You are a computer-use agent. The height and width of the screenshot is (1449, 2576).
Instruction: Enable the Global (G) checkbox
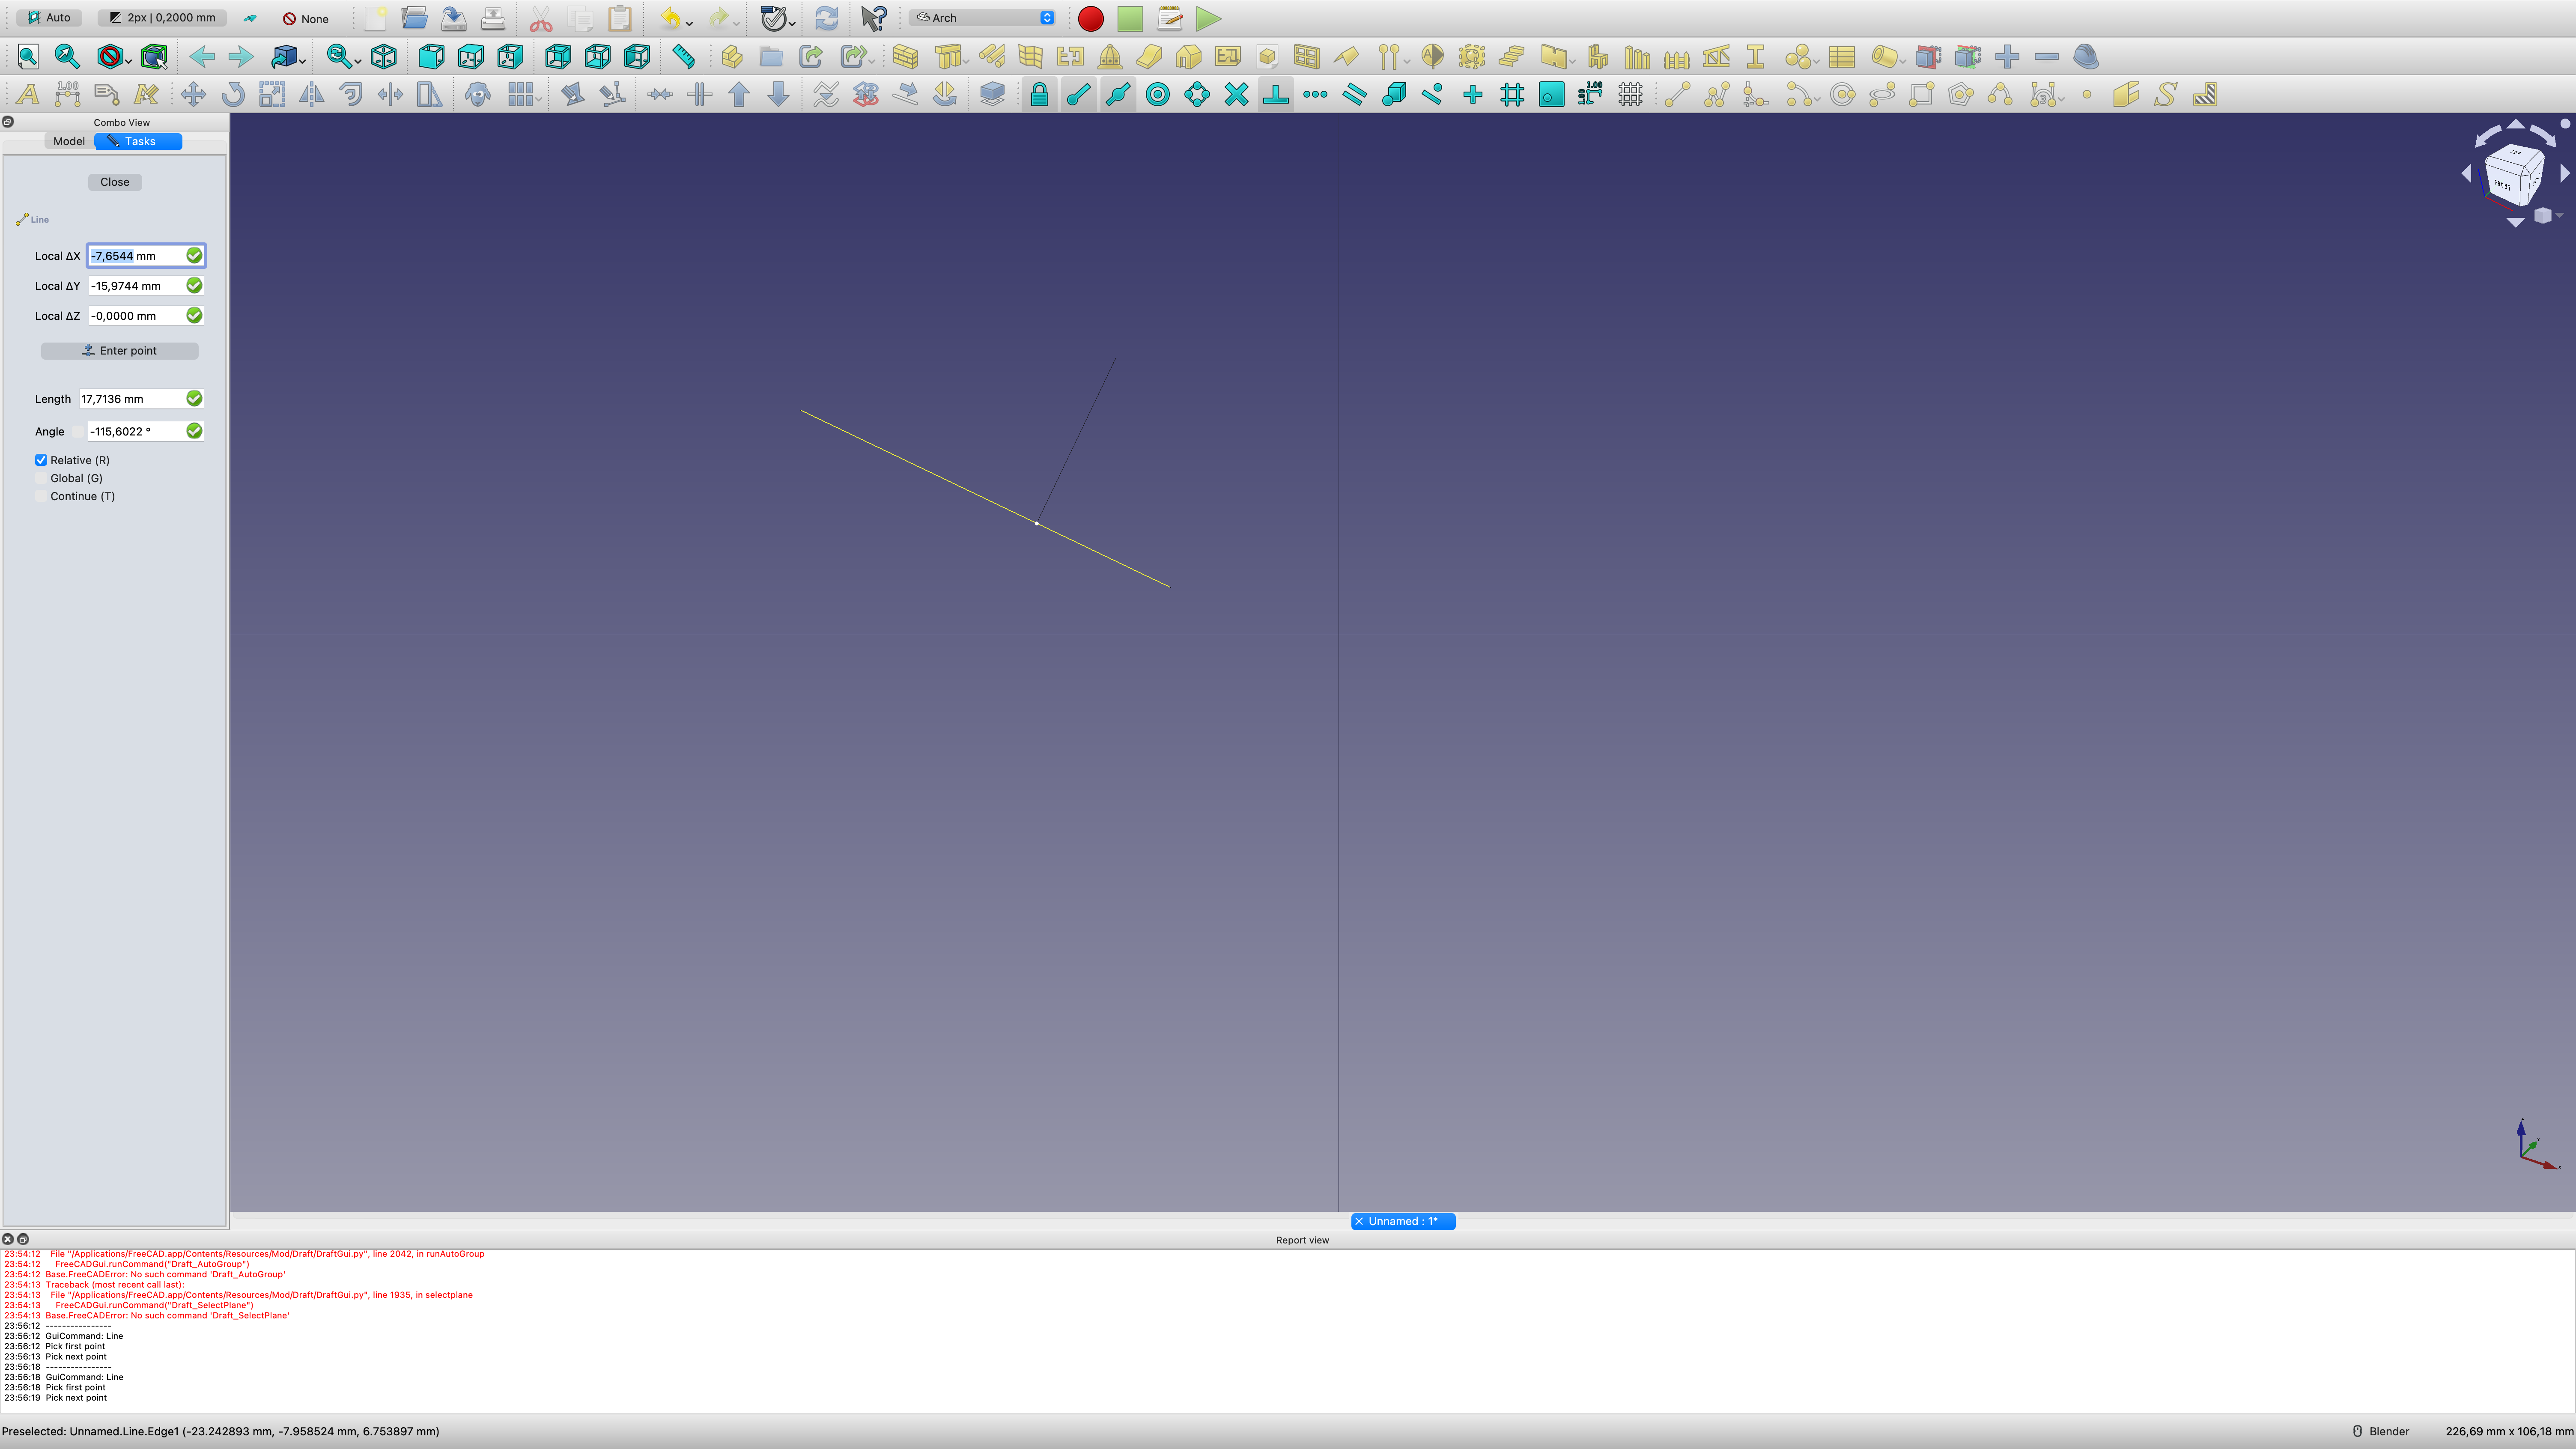point(42,478)
